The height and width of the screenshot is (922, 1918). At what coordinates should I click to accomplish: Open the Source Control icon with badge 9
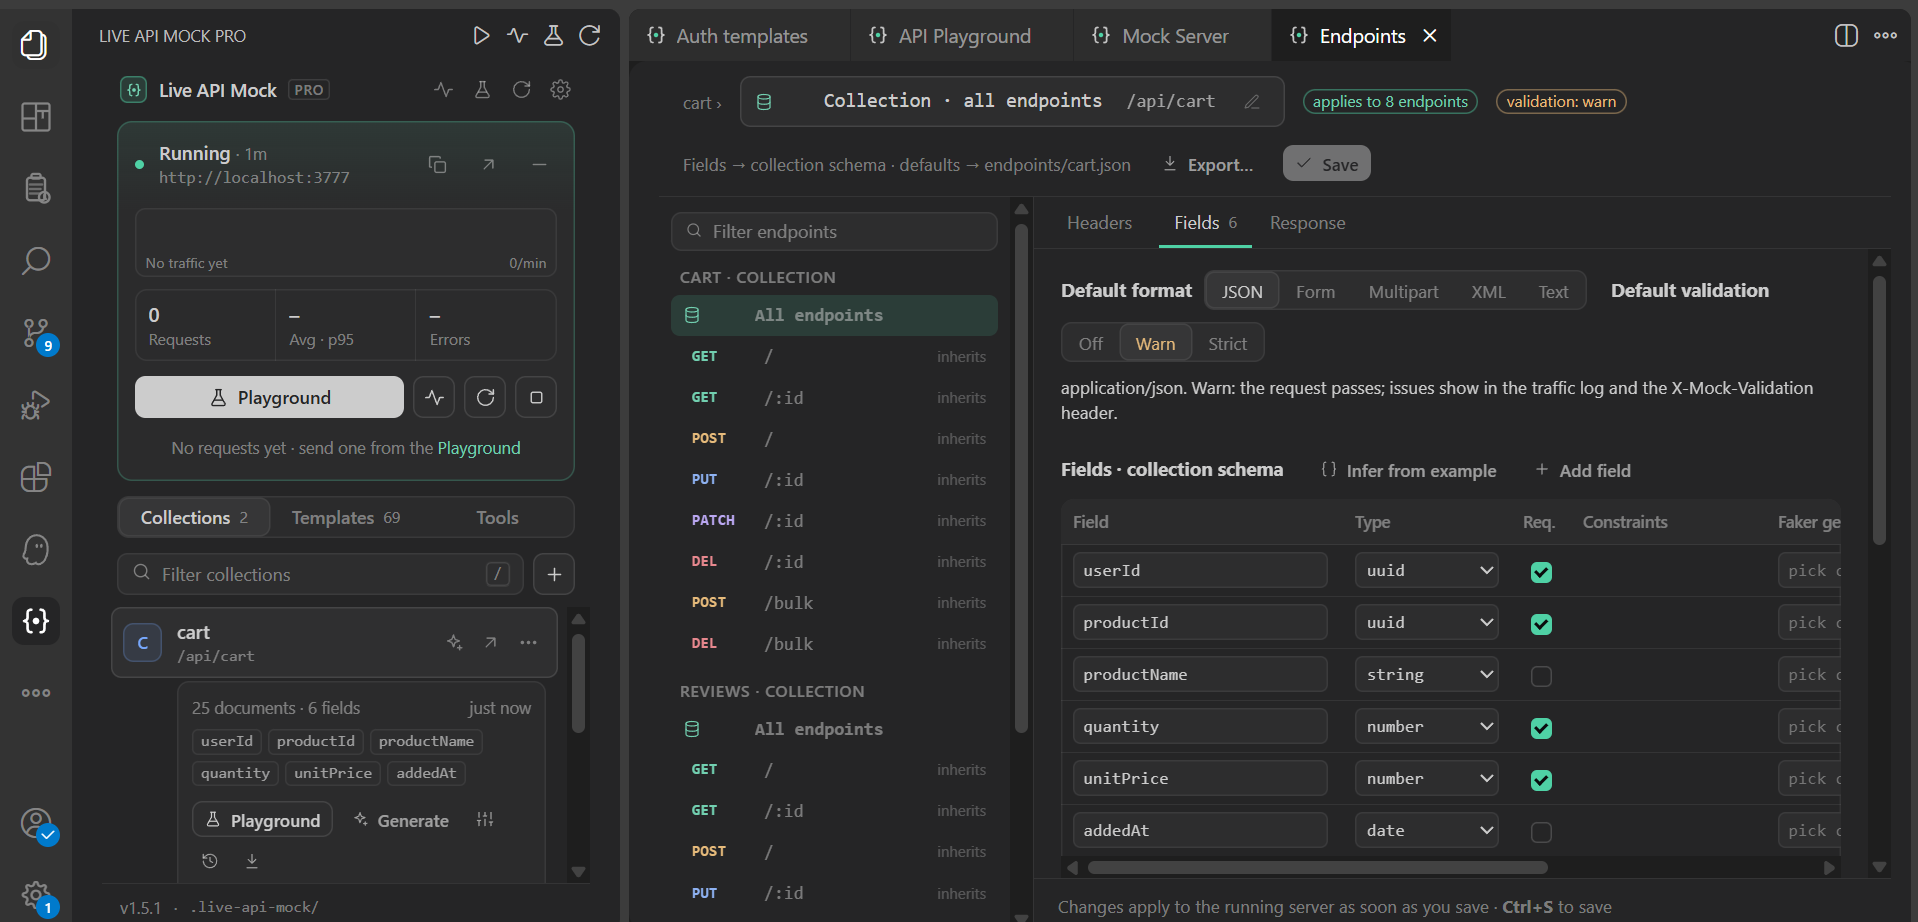pos(36,333)
